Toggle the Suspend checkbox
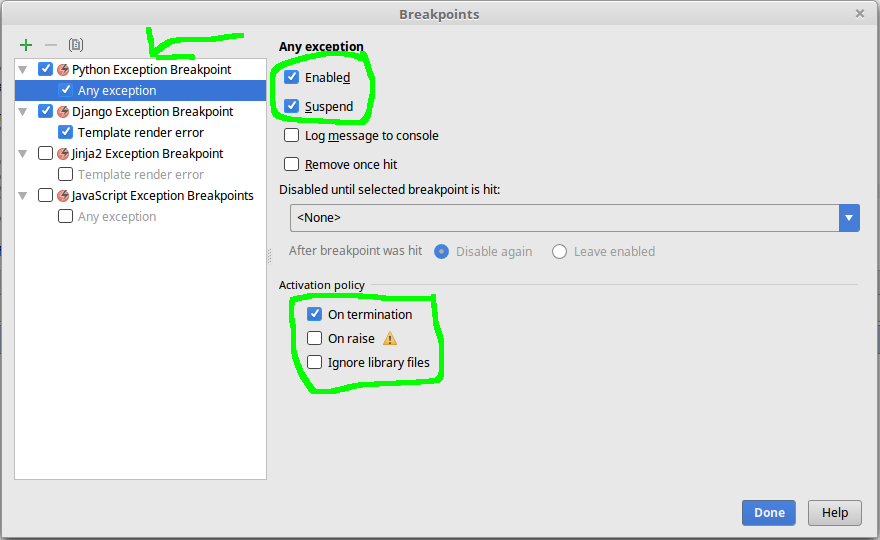Image resolution: width=880 pixels, height=540 pixels. pos(292,106)
